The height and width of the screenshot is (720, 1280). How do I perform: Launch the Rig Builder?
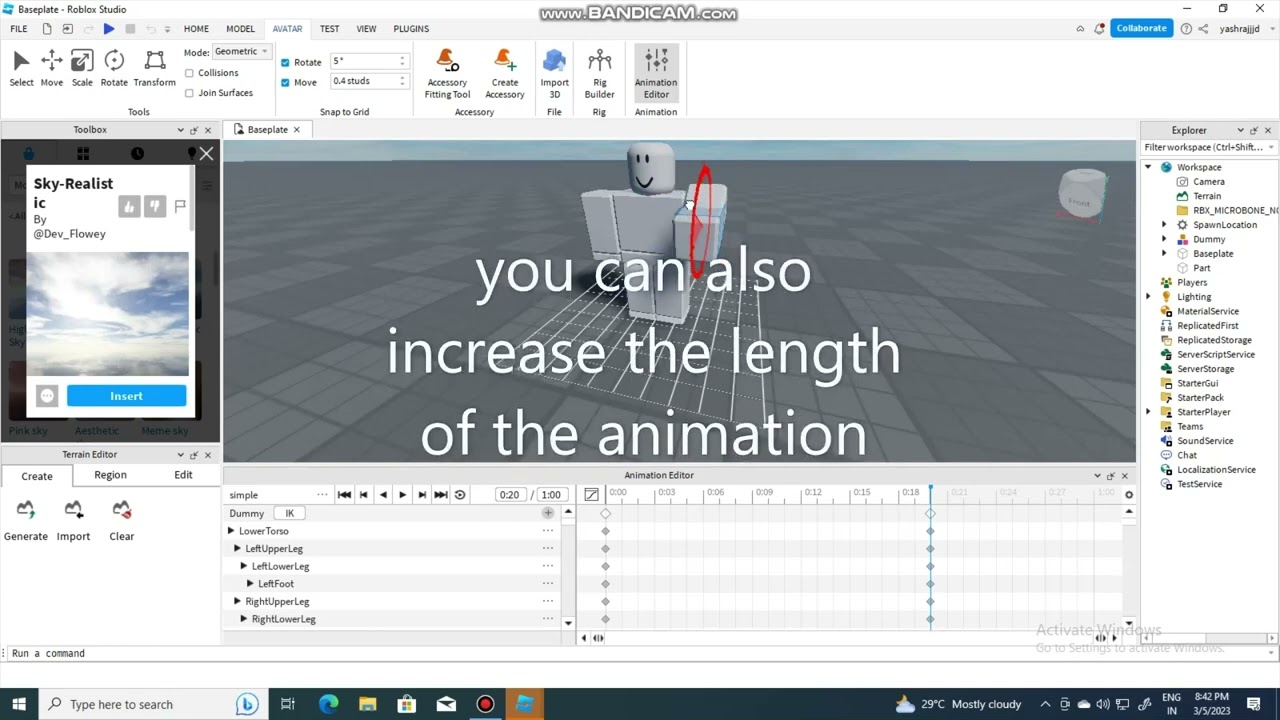pyautogui.click(x=599, y=73)
